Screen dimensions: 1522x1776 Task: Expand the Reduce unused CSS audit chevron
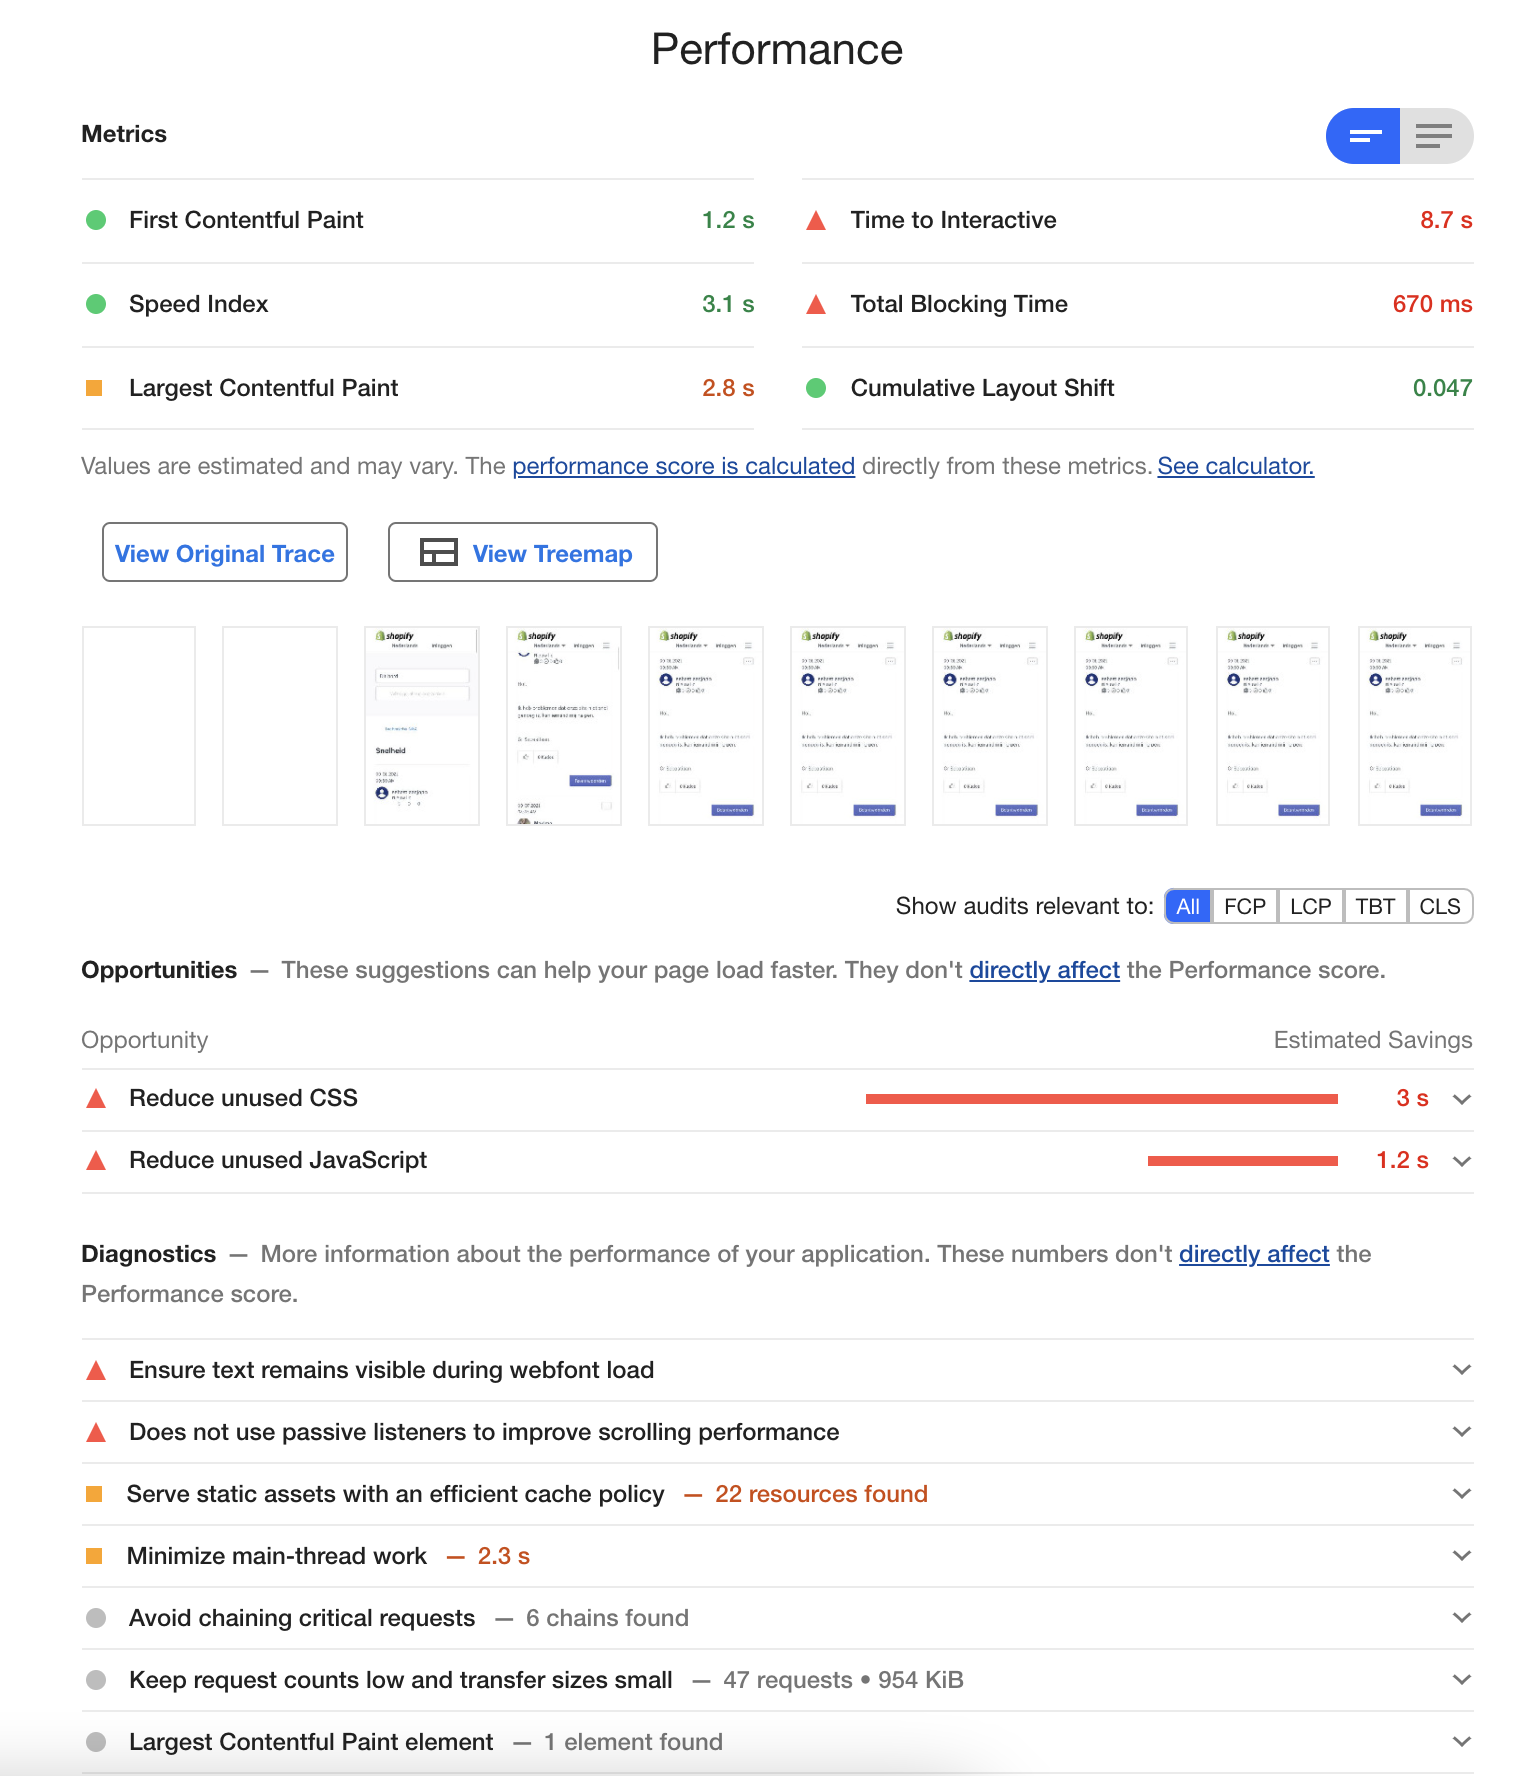tap(1461, 1099)
